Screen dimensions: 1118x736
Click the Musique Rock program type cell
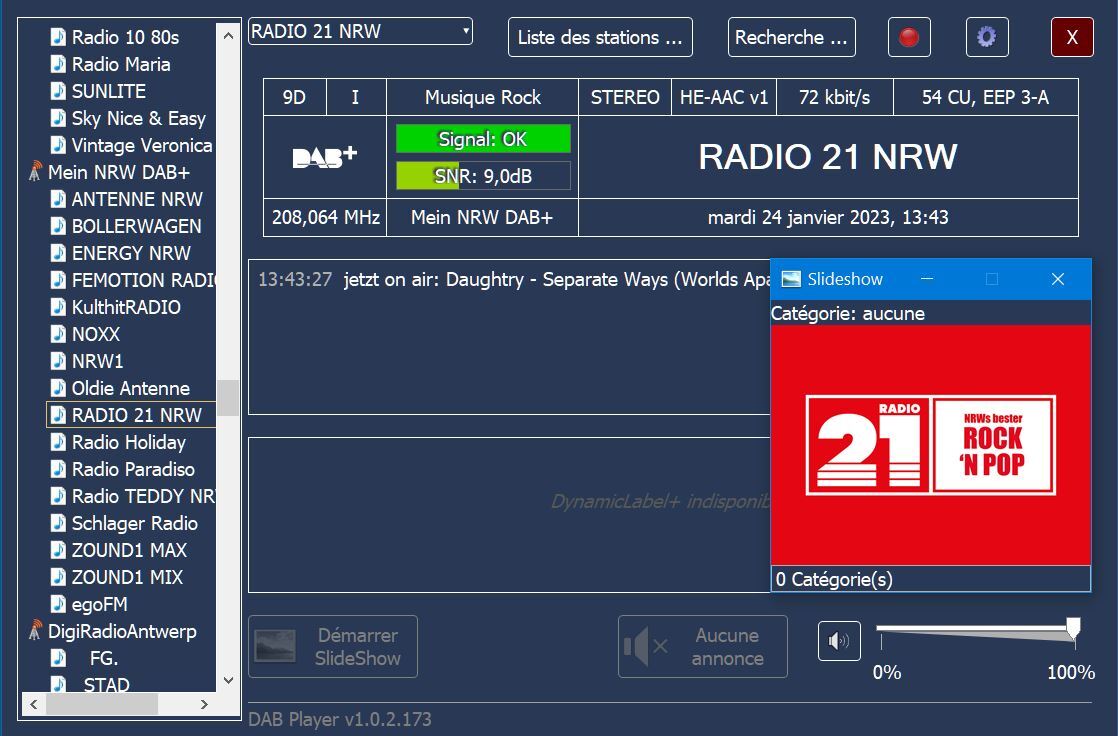pyautogui.click(x=483, y=98)
